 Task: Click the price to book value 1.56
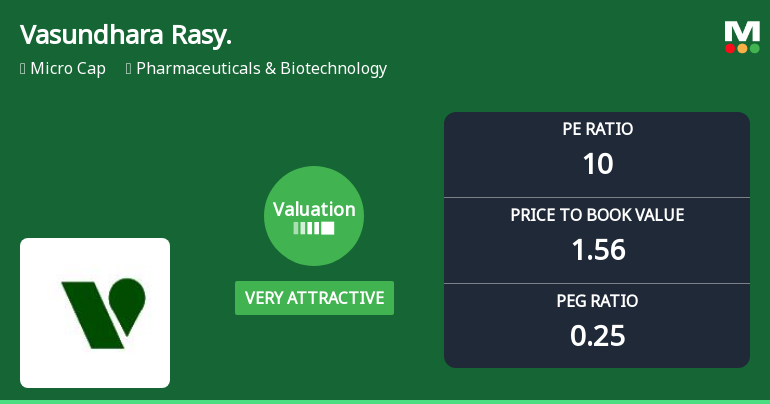click(598, 249)
